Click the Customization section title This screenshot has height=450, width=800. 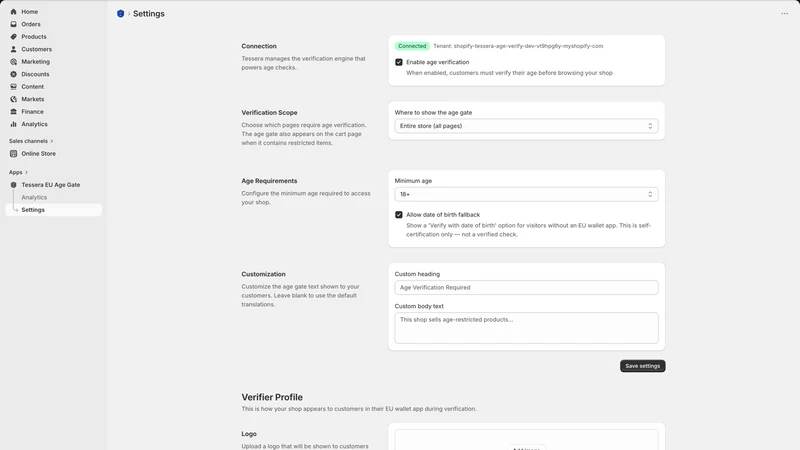[263, 274]
